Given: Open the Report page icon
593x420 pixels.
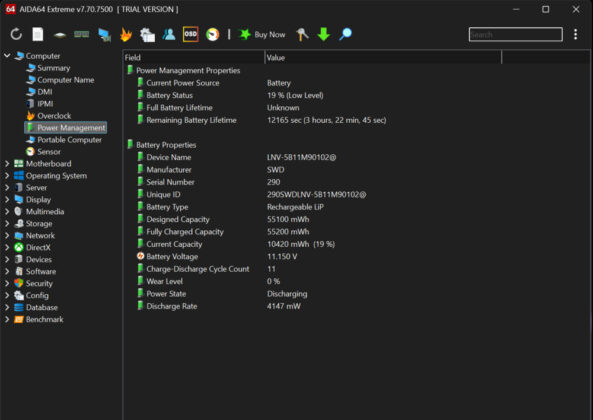Looking at the screenshot, I should pyautogui.click(x=38, y=34).
